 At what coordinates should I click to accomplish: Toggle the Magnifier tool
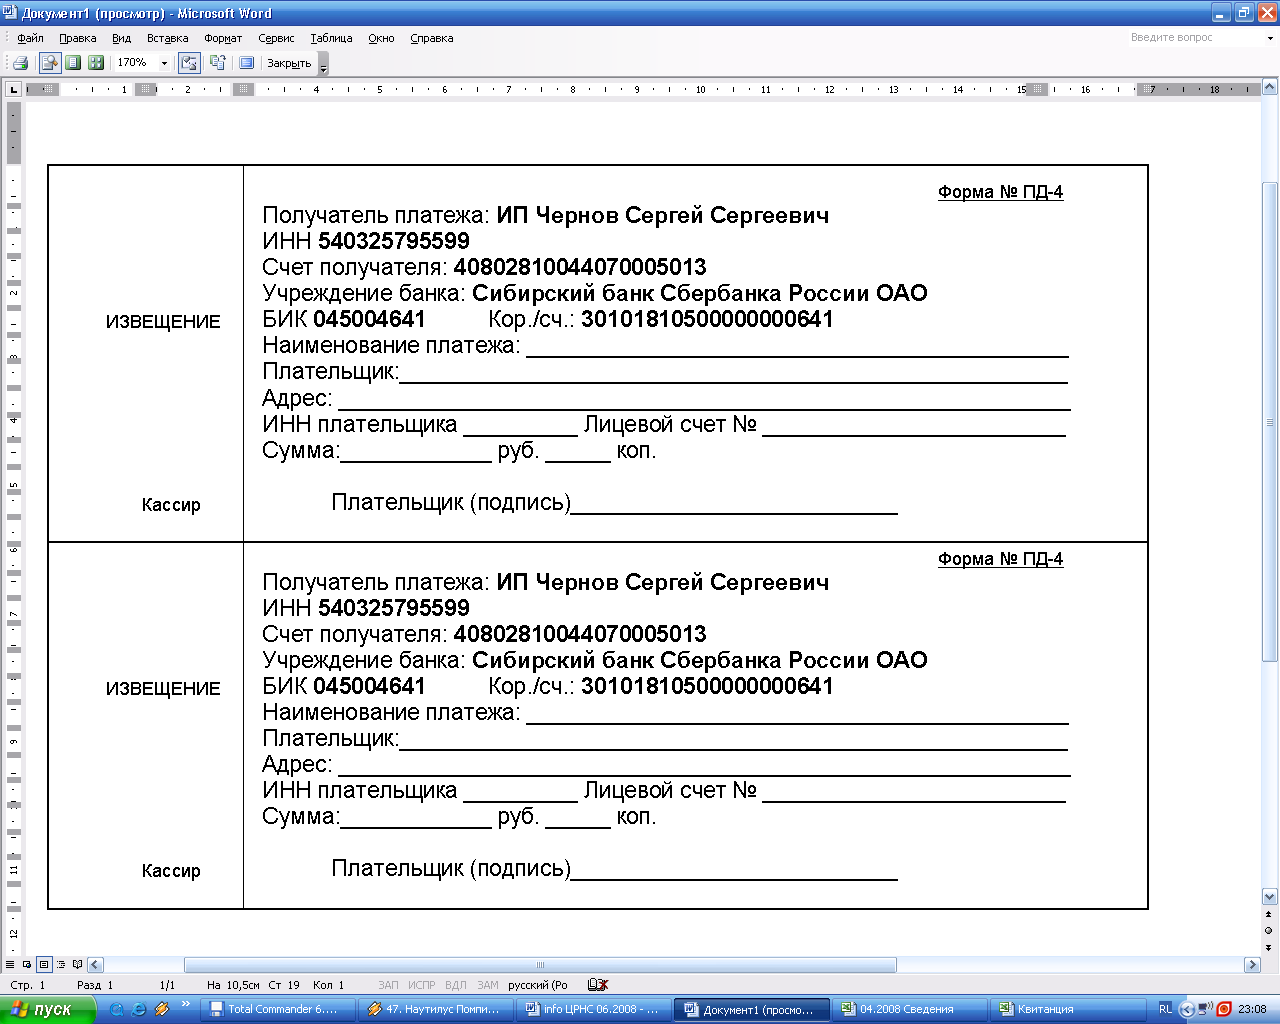tap(49, 63)
